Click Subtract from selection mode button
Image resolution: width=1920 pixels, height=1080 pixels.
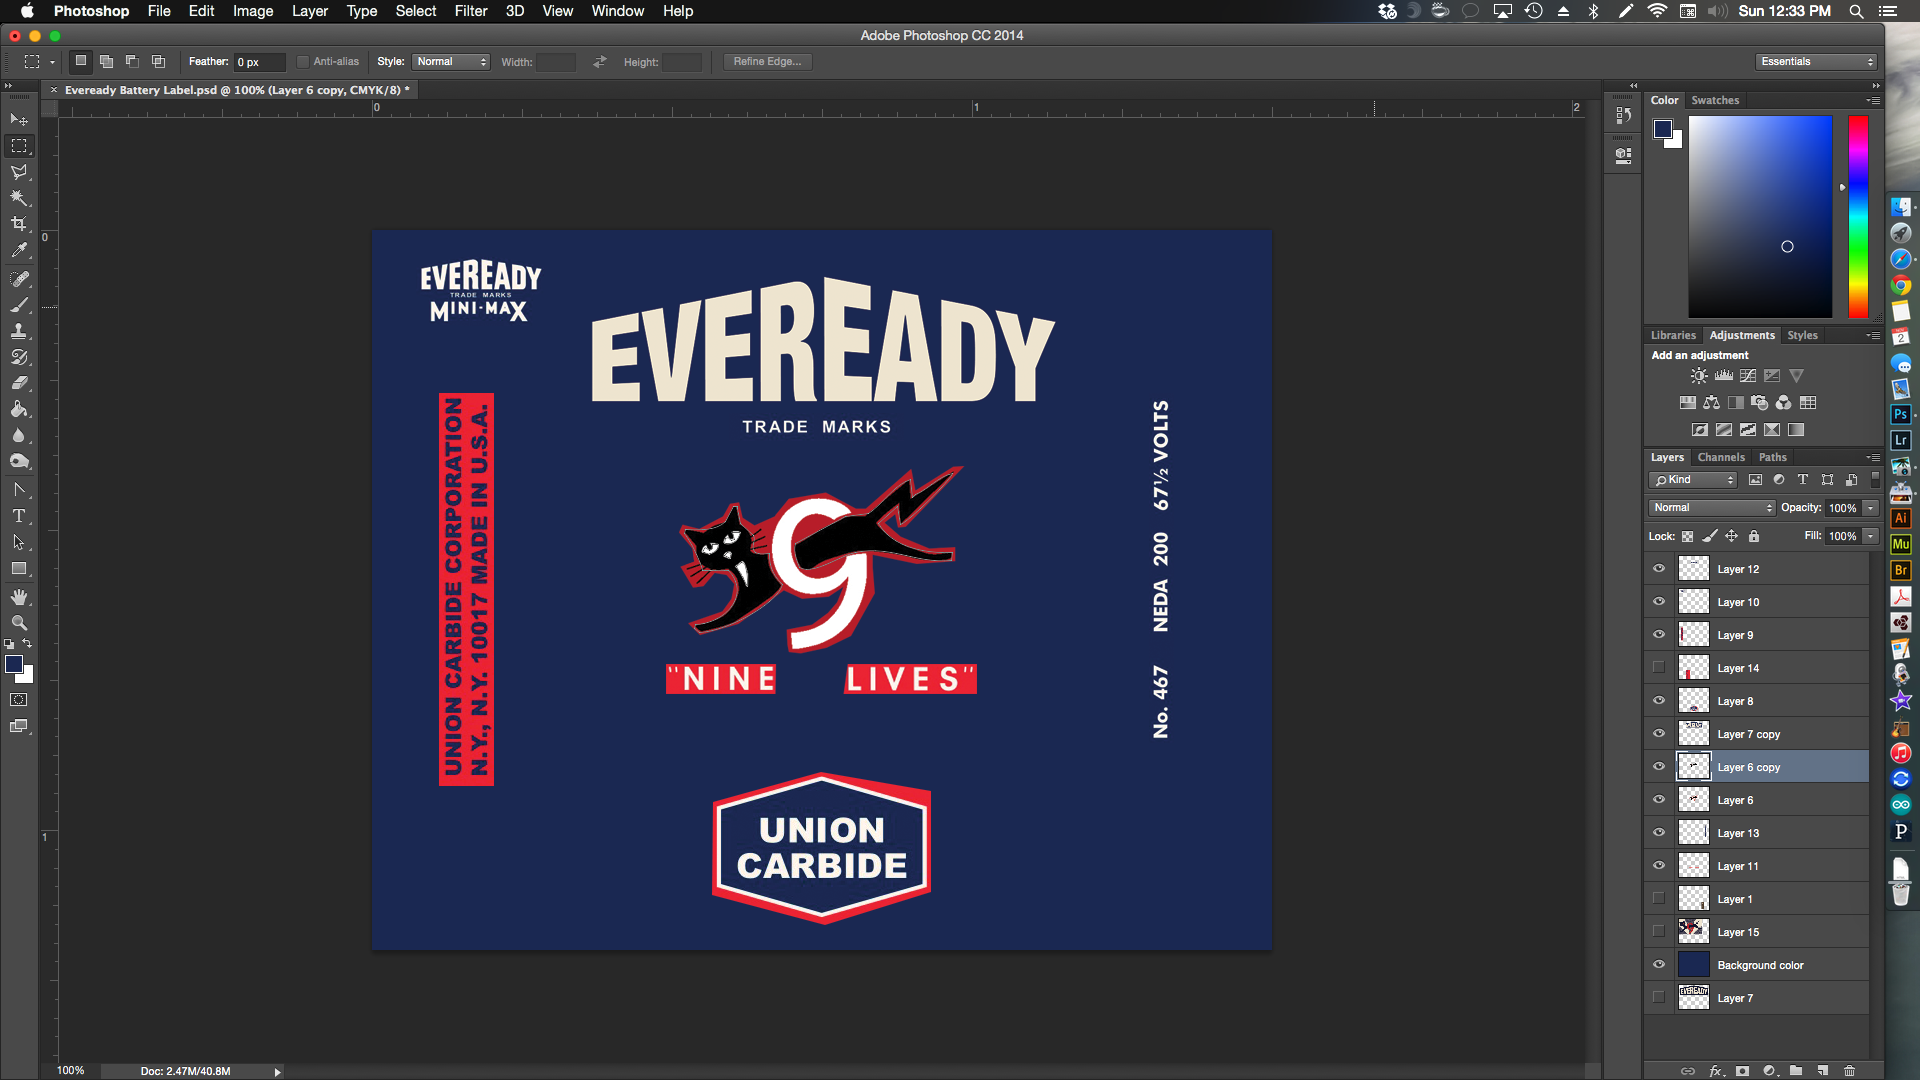[x=132, y=62]
